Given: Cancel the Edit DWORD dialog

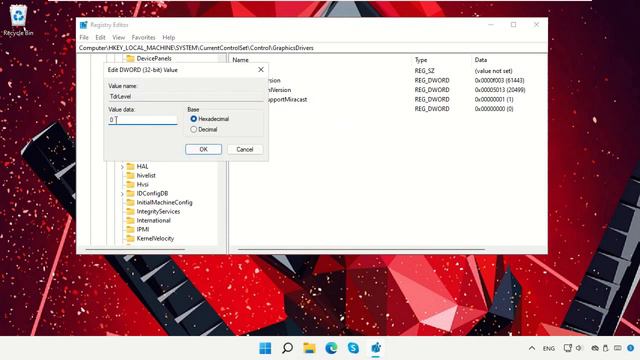Looking at the screenshot, I should tap(245, 149).
